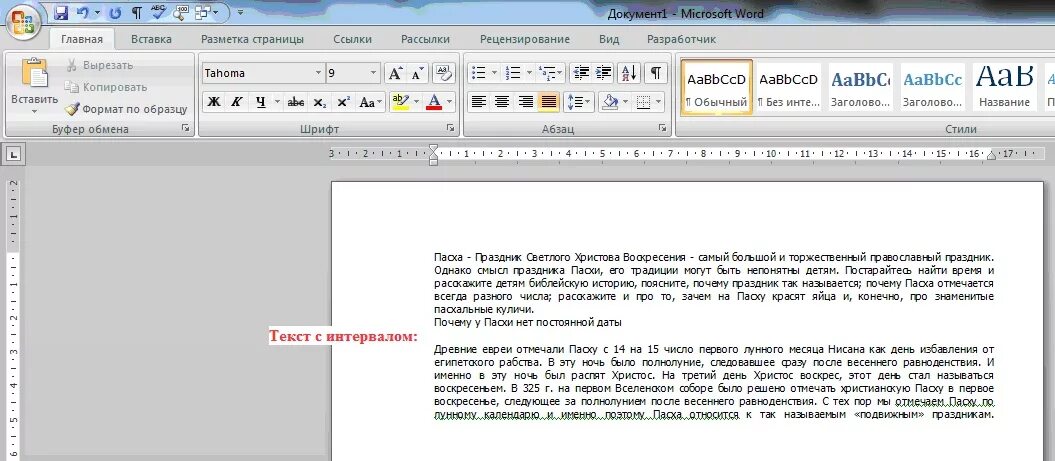Save the document from Quick Access toolbar

click(61, 13)
